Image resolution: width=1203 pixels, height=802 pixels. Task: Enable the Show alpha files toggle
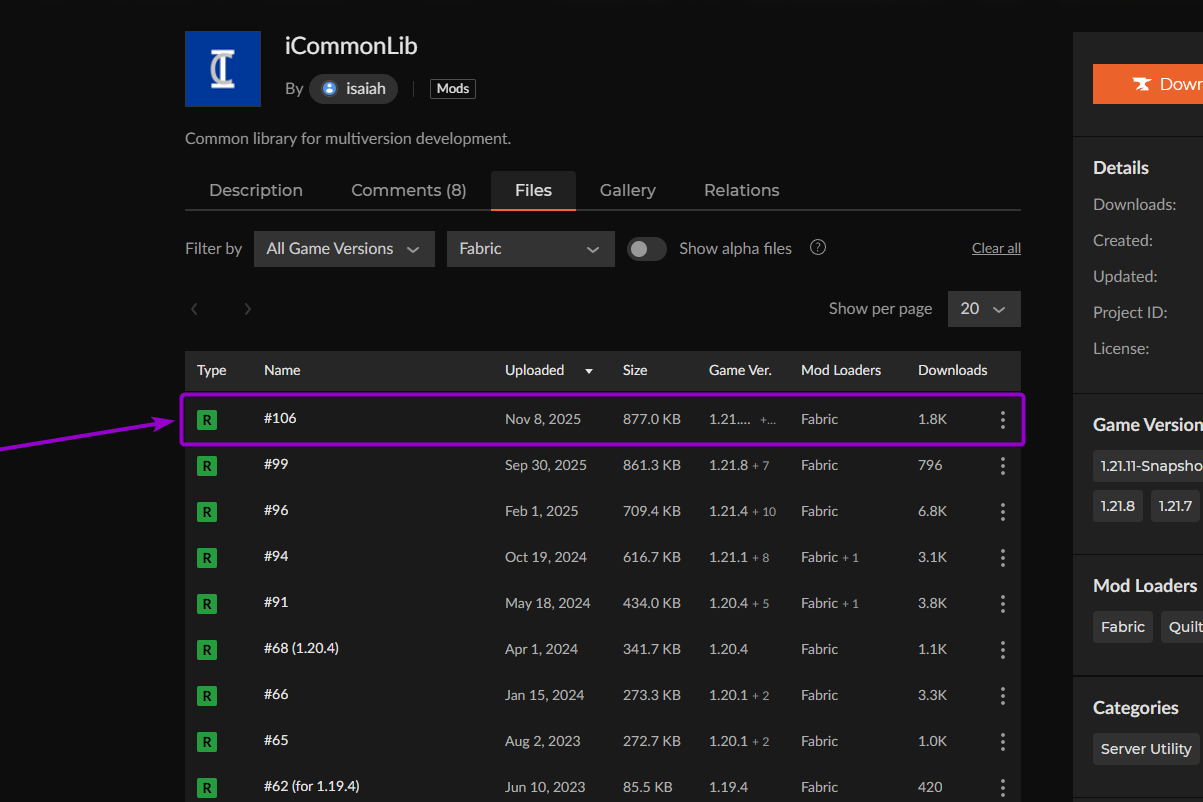646,249
